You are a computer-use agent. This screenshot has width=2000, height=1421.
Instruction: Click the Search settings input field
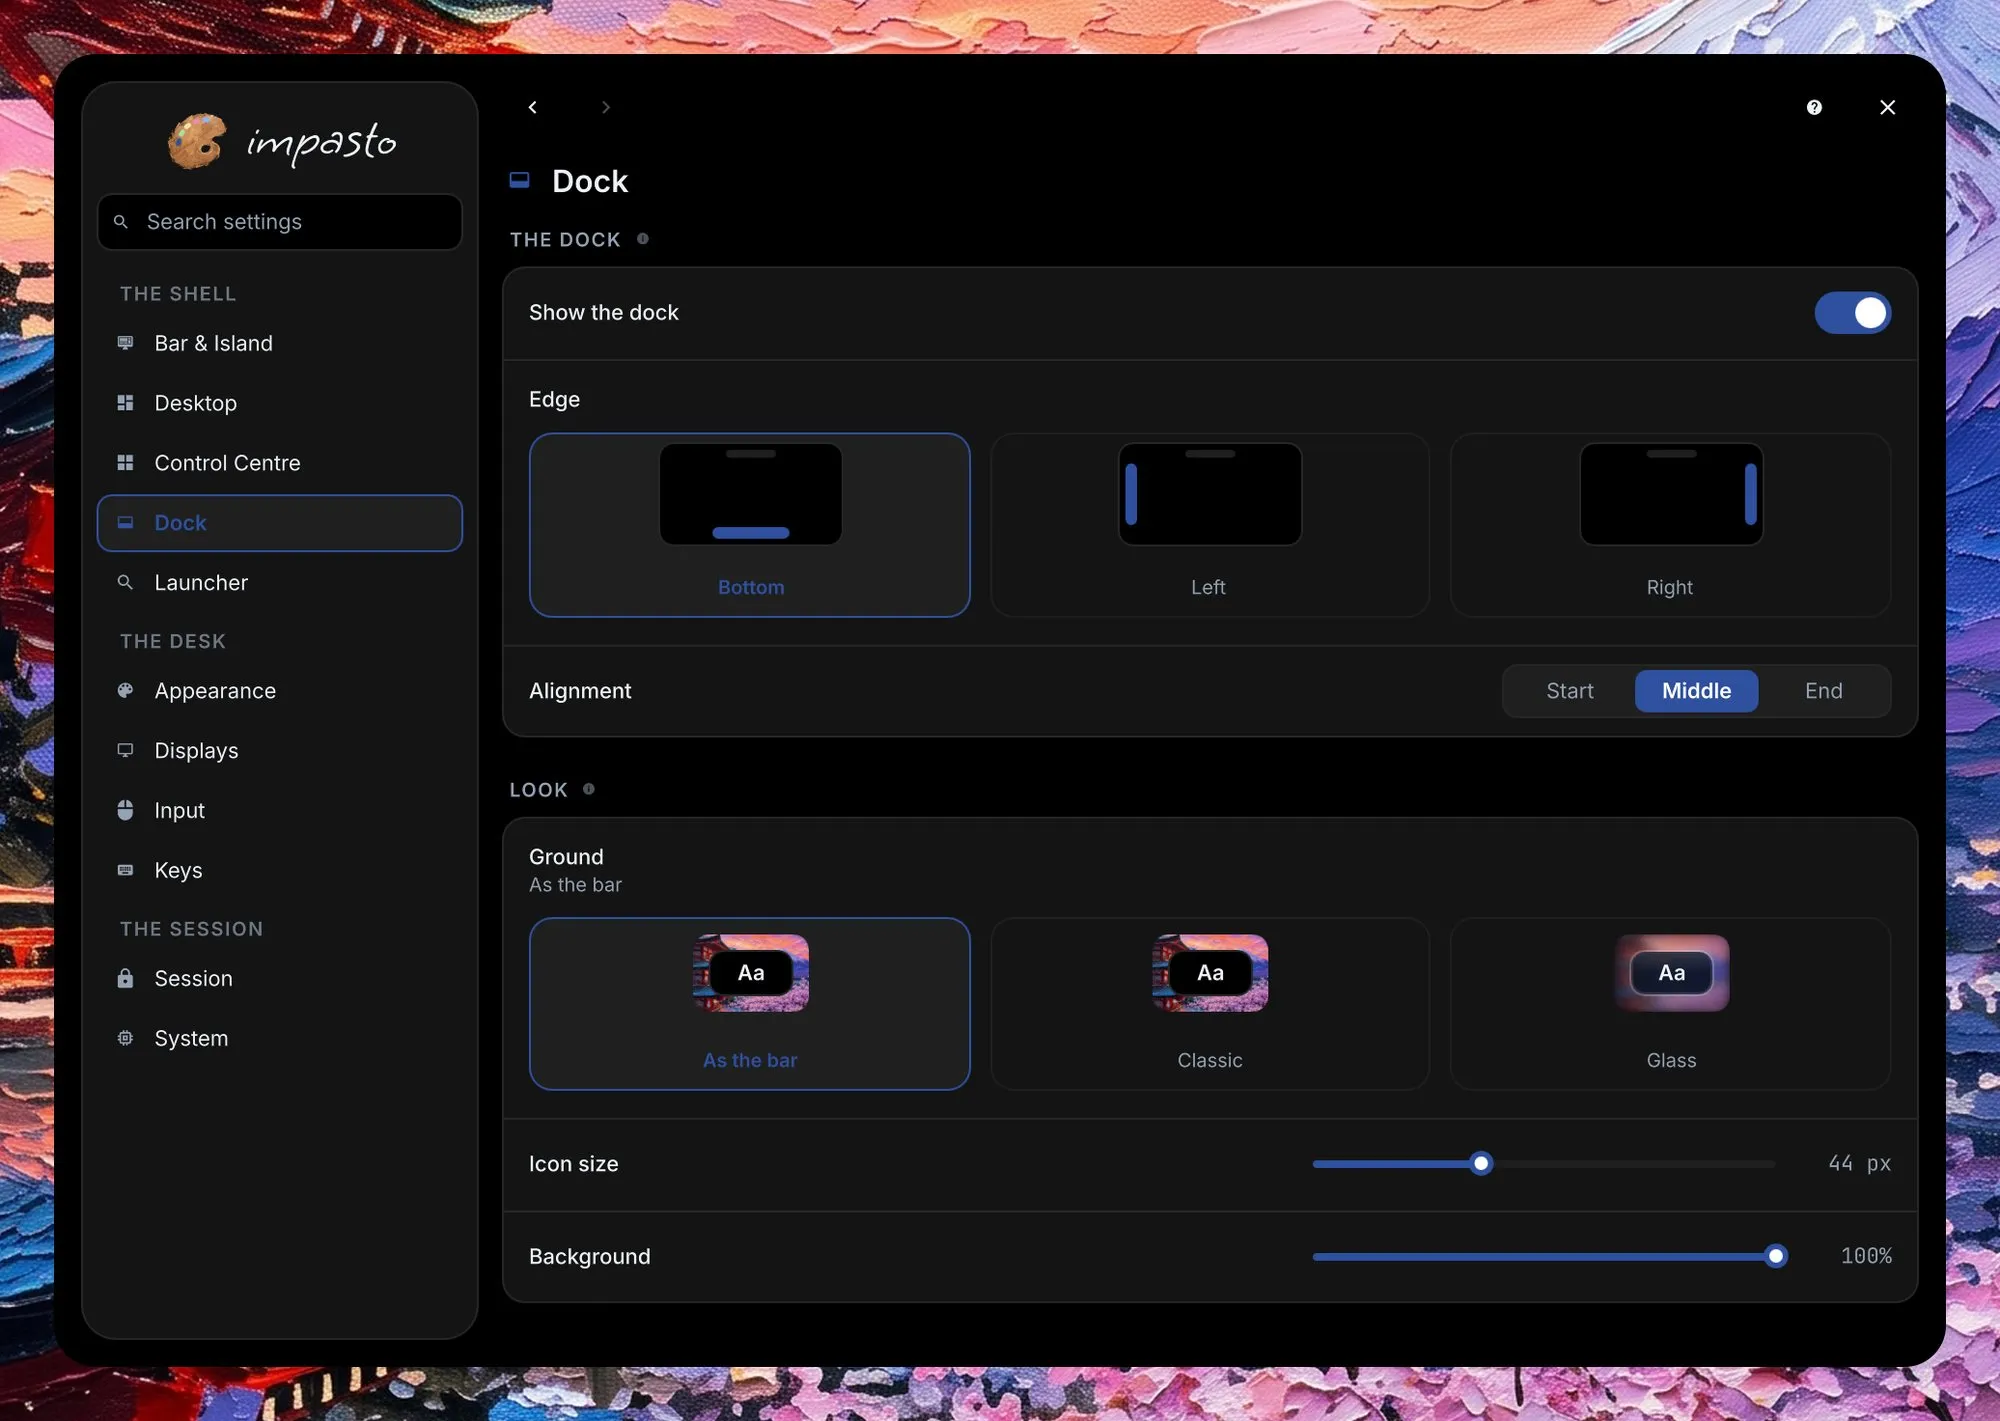[x=280, y=222]
